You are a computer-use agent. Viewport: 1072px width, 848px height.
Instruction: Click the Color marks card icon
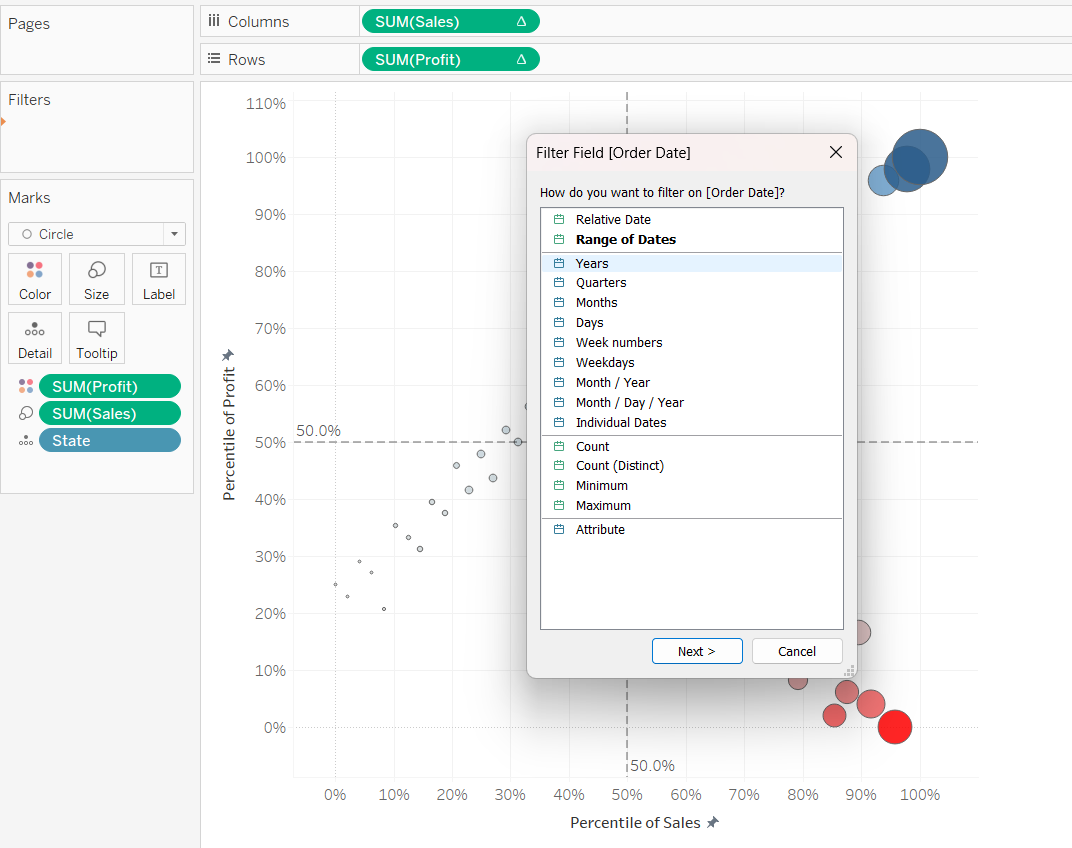[35, 279]
